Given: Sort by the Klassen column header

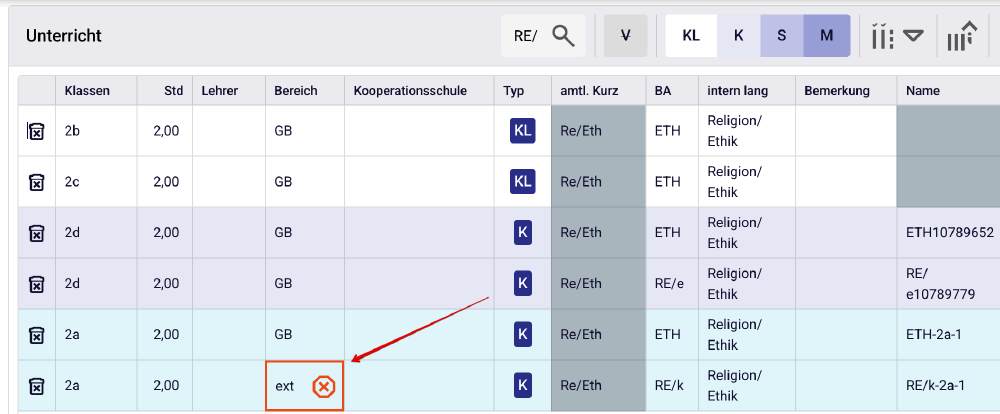Looking at the screenshot, I should point(87,91).
